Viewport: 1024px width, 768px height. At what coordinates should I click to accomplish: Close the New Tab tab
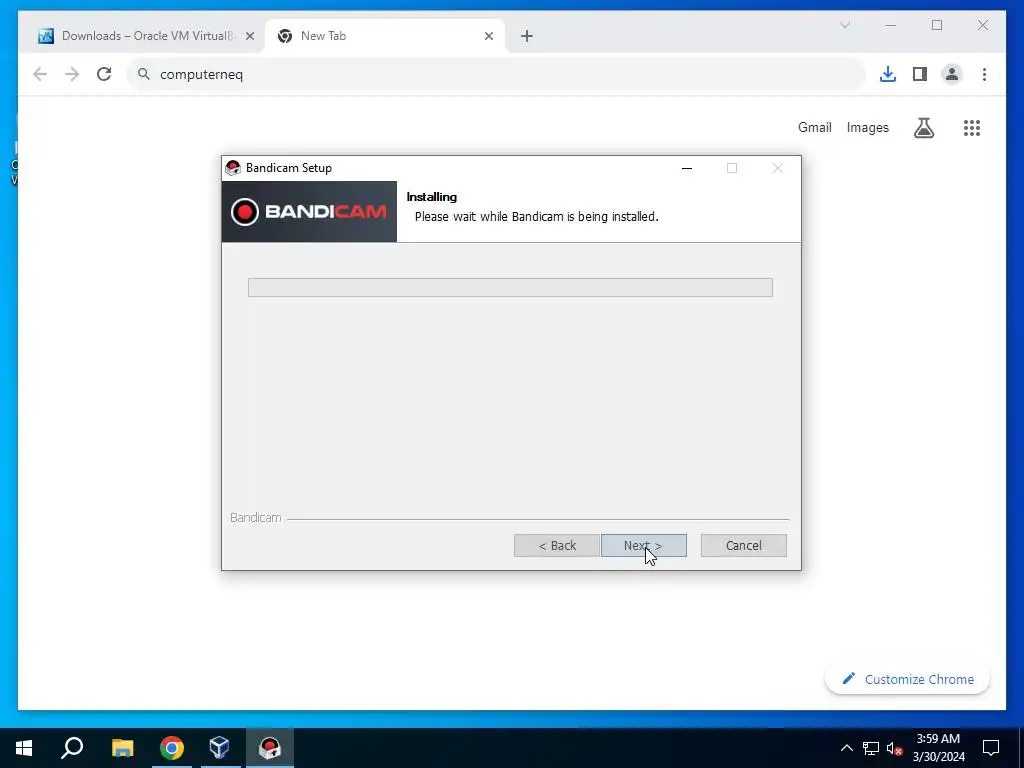click(488, 37)
